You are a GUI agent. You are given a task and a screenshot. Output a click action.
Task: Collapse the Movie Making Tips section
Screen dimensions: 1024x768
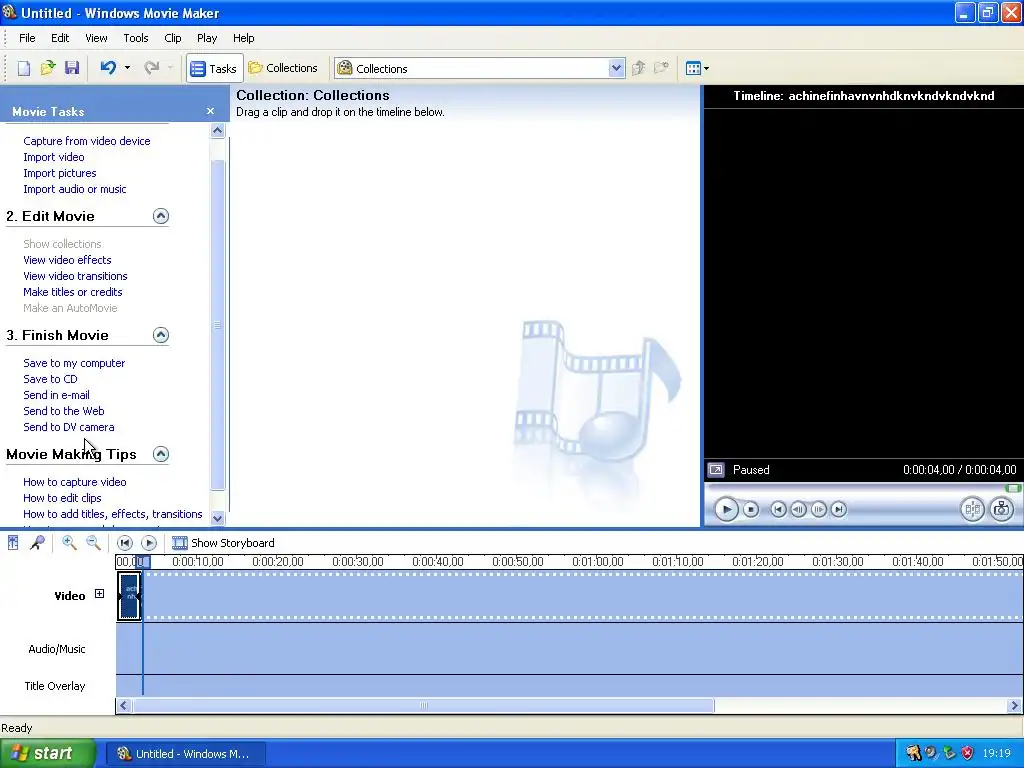pyautogui.click(x=161, y=454)
